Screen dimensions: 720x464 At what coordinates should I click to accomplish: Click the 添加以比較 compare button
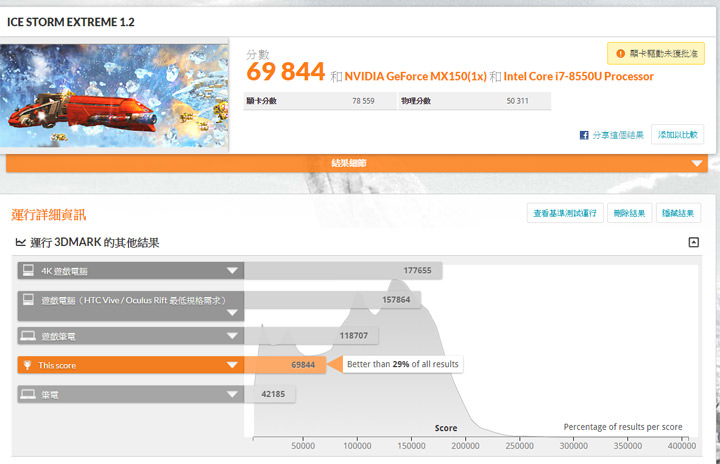click(x=678, y=135)
